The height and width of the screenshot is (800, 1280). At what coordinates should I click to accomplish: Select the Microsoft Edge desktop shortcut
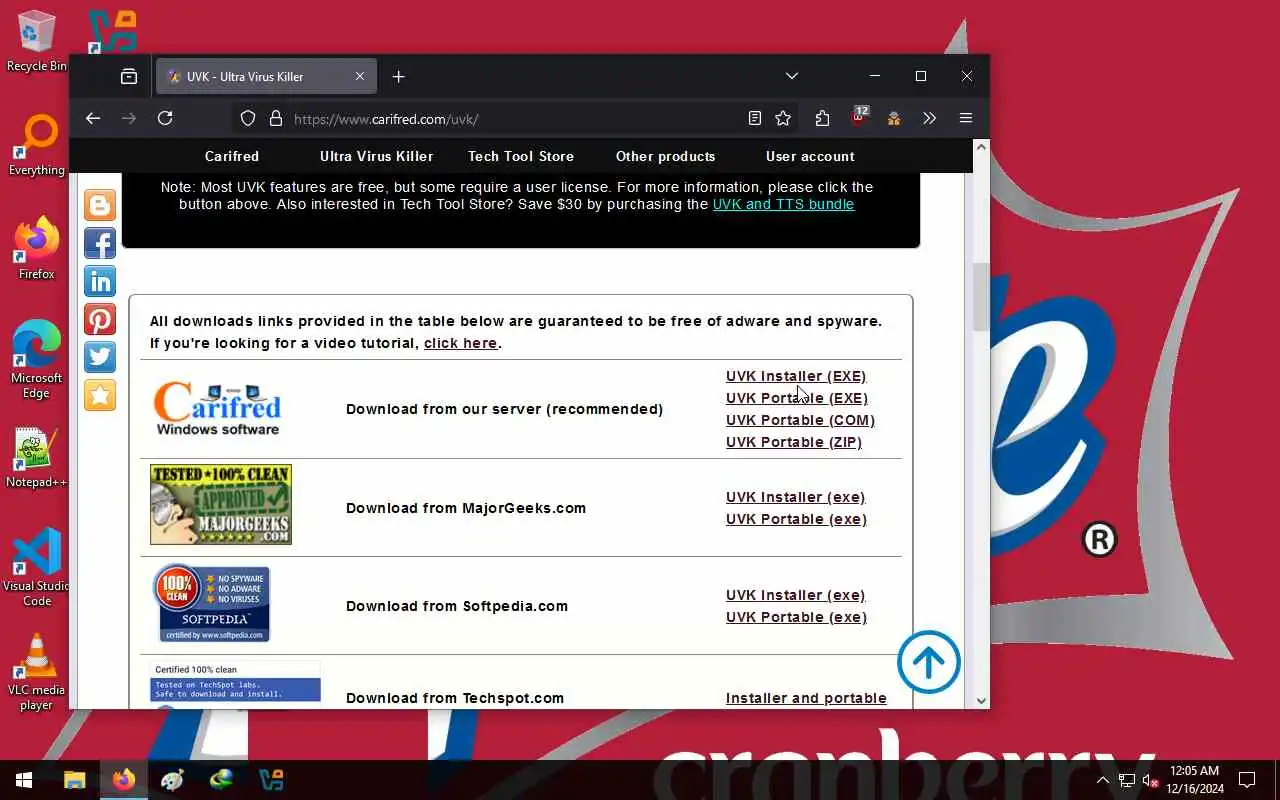(x=36, y=360)
